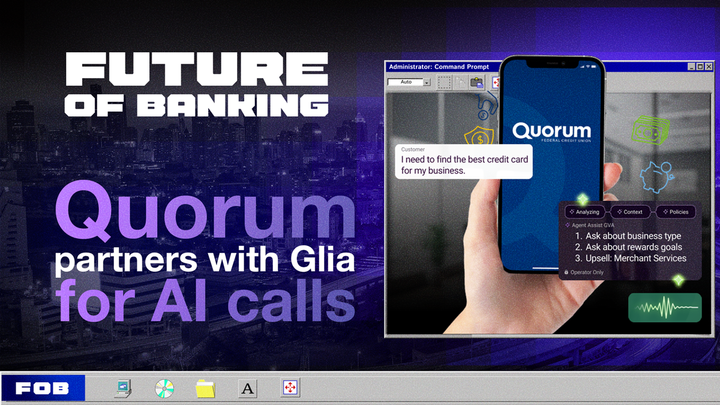The height and width of the screenshot is (405, 720).
Task: Close the Command Prompt window
Action: click(x=709, y=67)
